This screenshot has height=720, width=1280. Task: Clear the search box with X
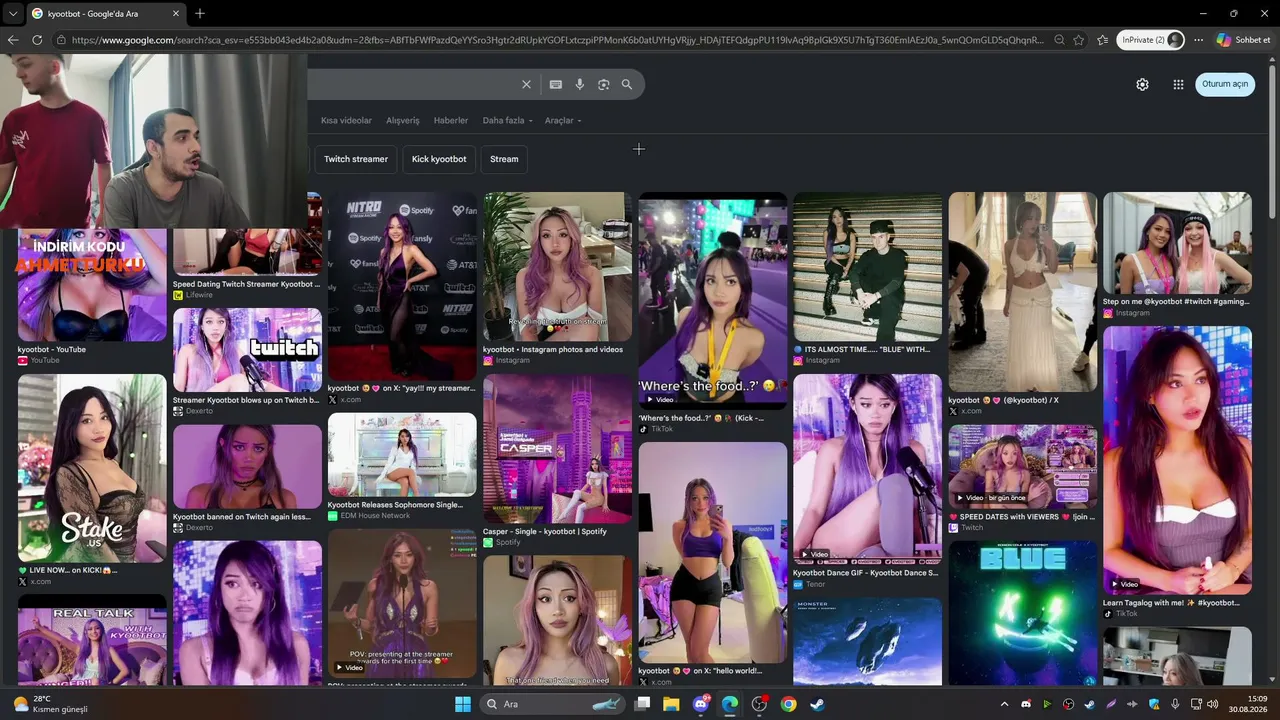click(x=526, y=84)
